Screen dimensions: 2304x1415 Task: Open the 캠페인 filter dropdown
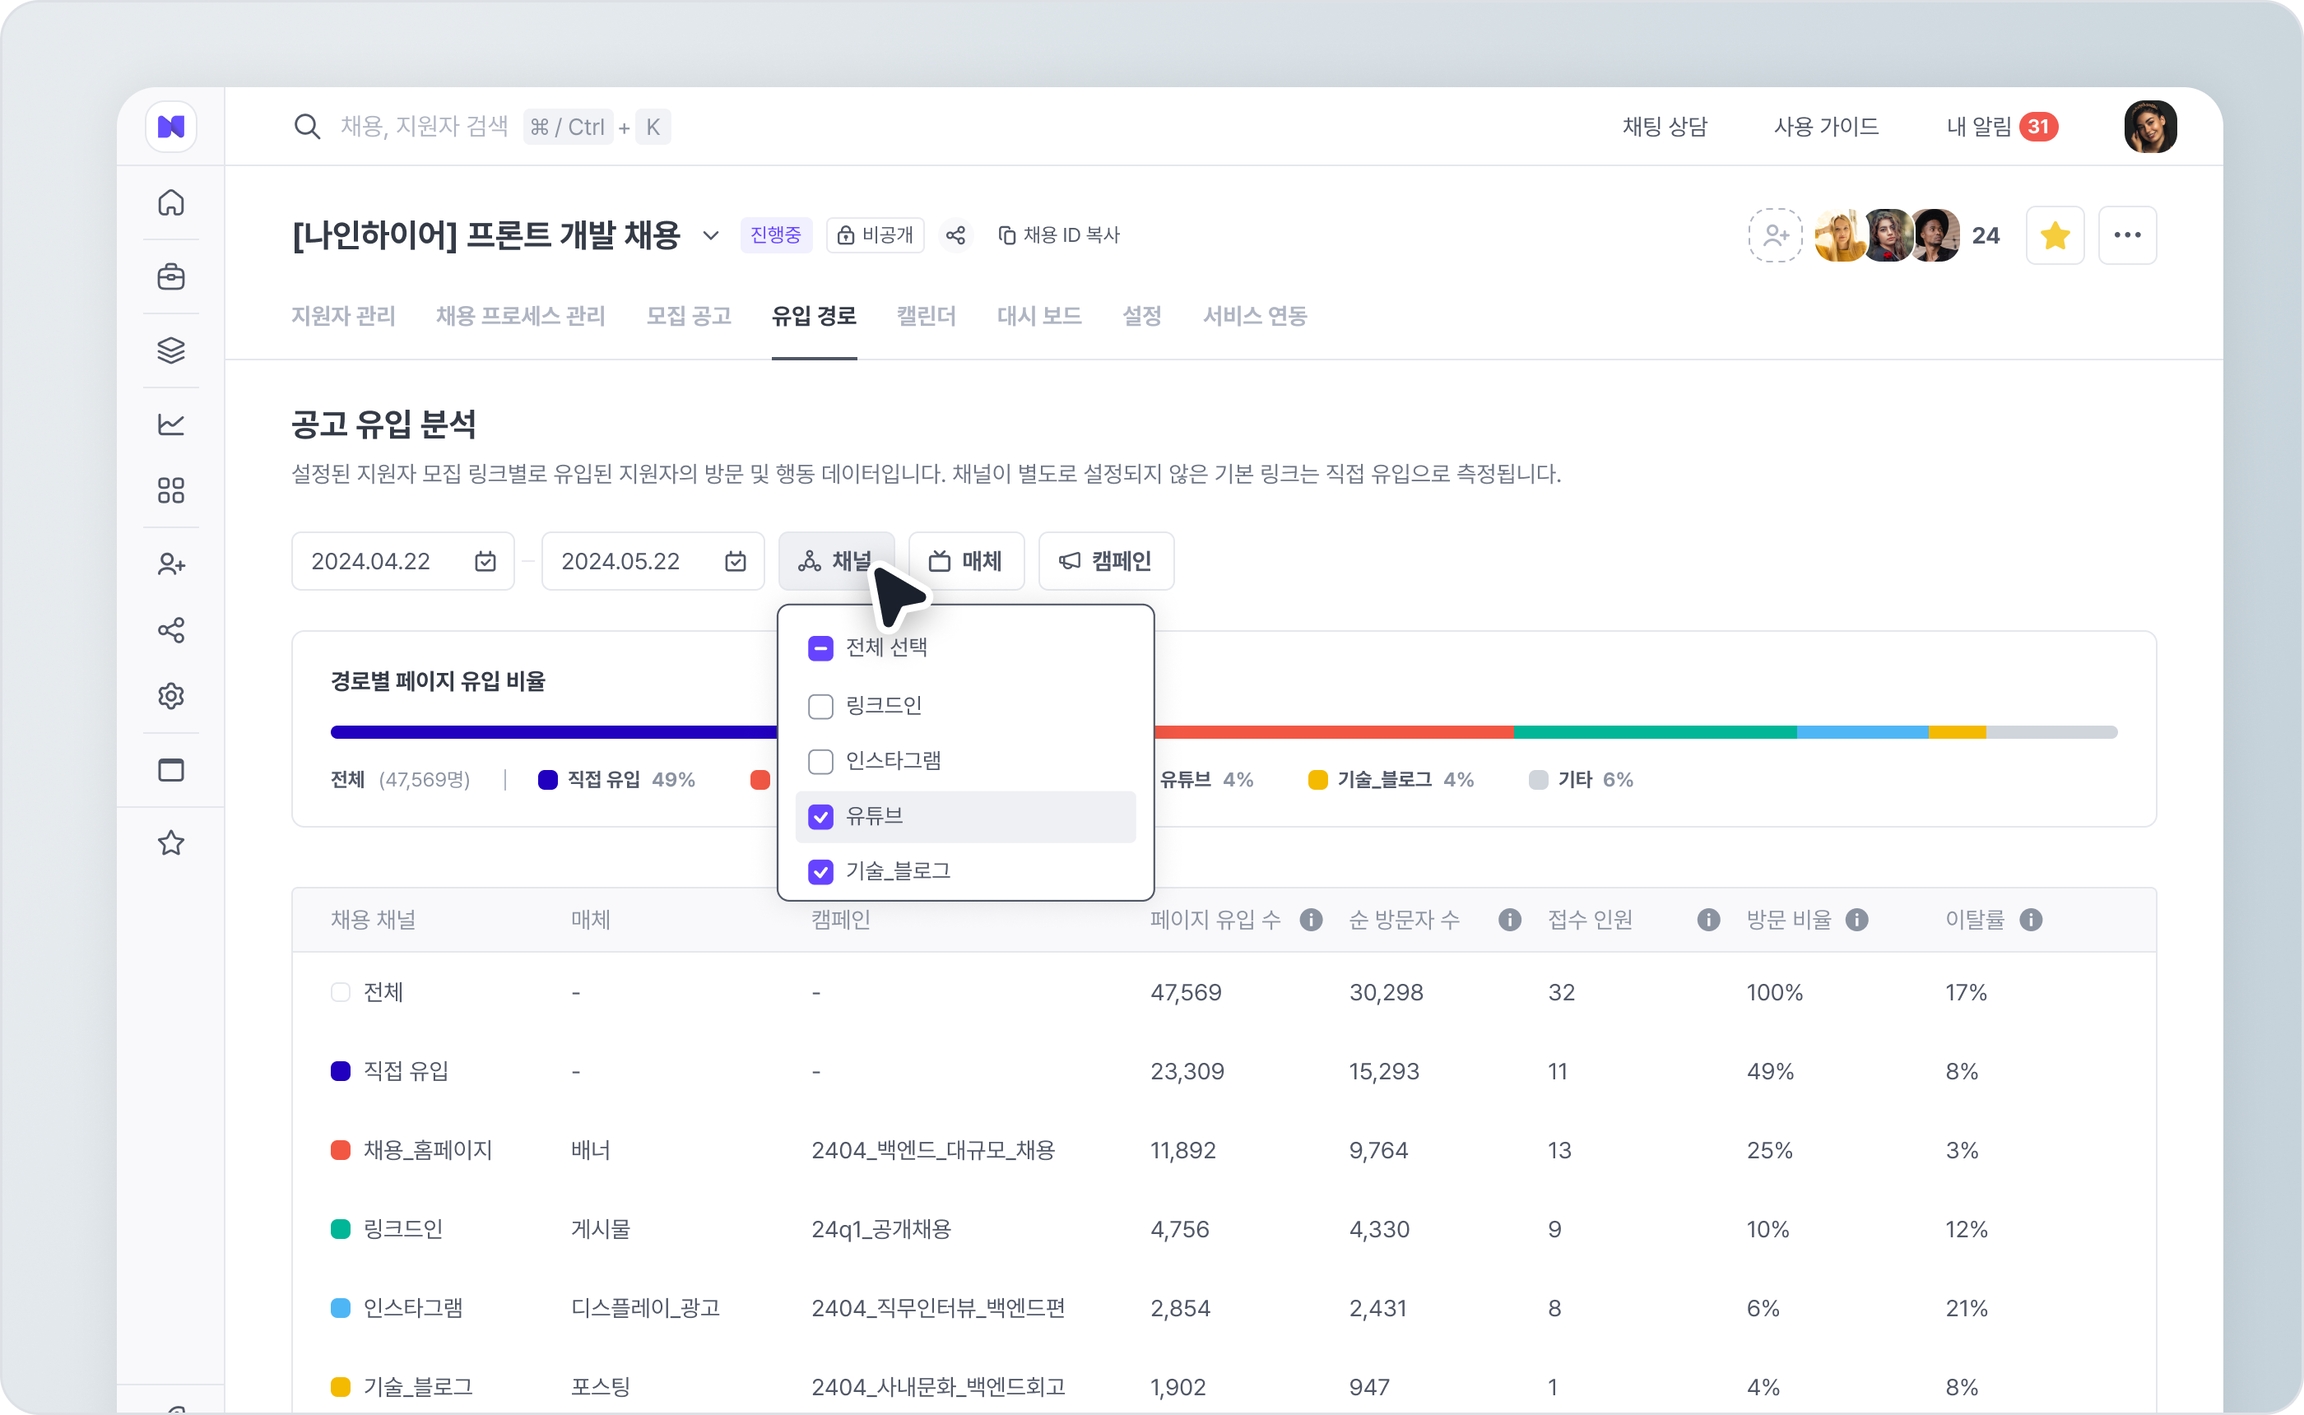(1106, 561)
